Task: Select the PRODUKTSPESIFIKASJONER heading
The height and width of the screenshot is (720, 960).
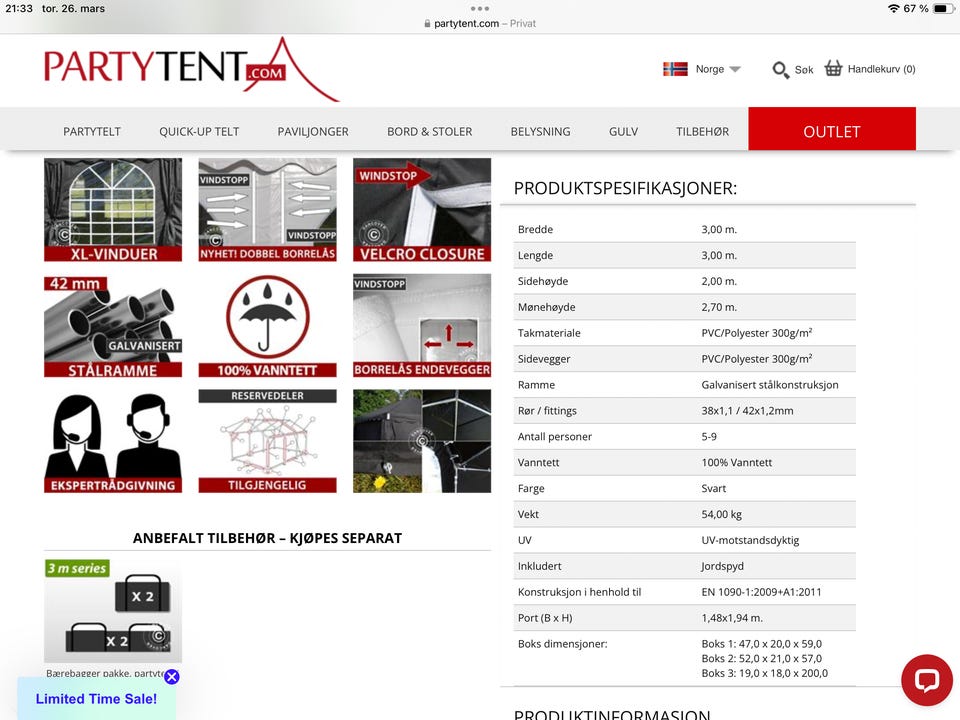Action: [x=625, y=188]
